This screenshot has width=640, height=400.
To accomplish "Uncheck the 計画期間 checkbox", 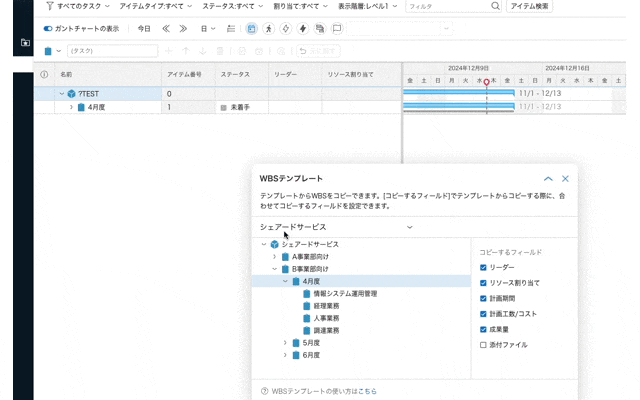I will tap(483, 298).
